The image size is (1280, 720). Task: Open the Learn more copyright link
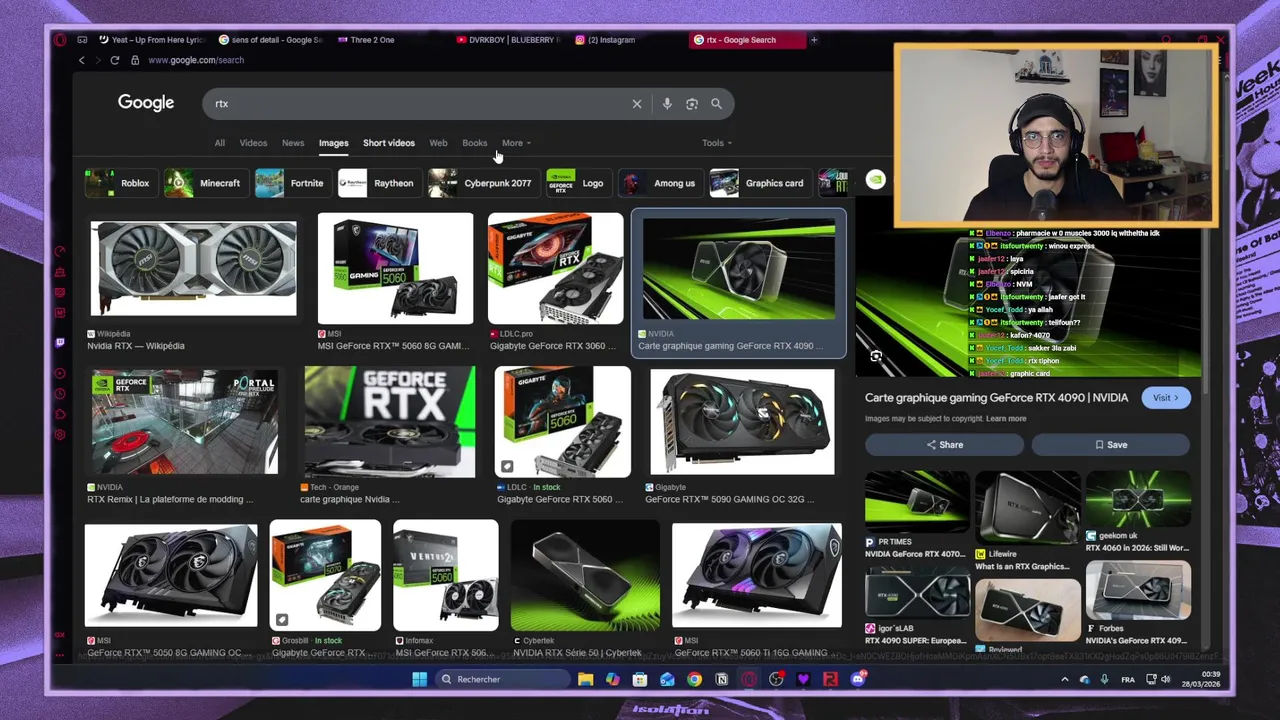[x=1006, y=419]
